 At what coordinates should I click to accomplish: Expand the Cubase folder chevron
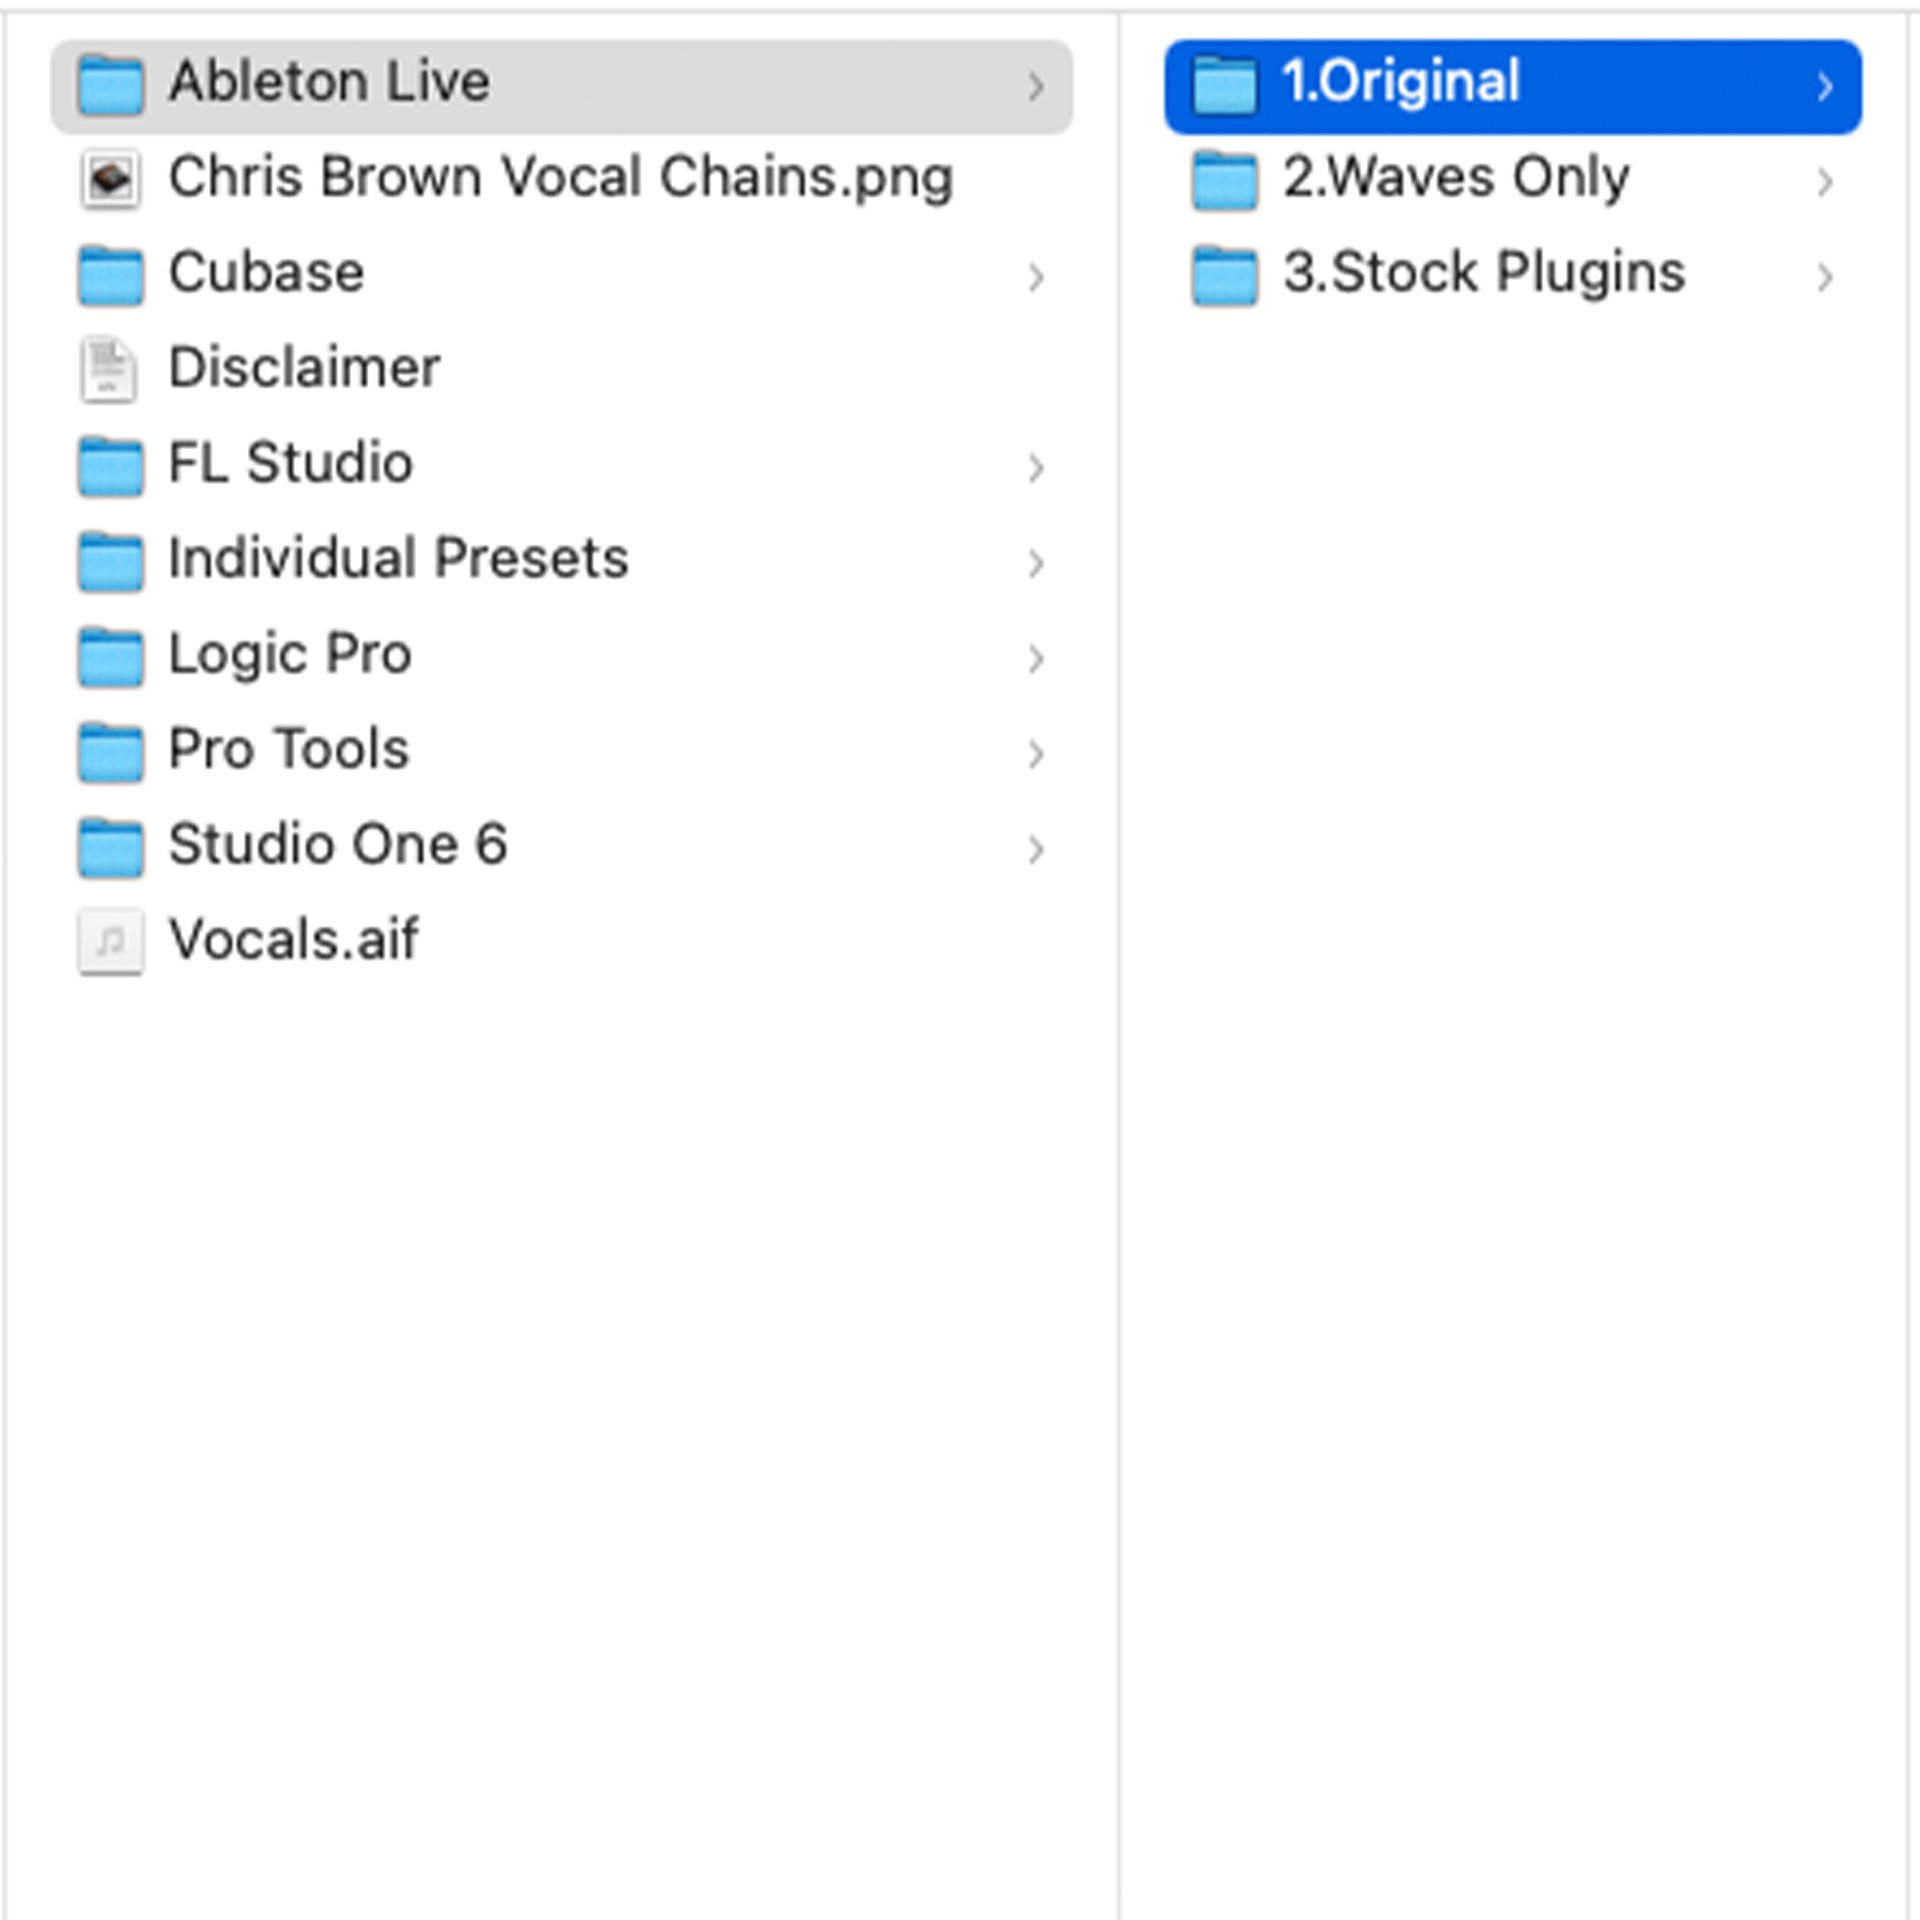click(1036, 277)
